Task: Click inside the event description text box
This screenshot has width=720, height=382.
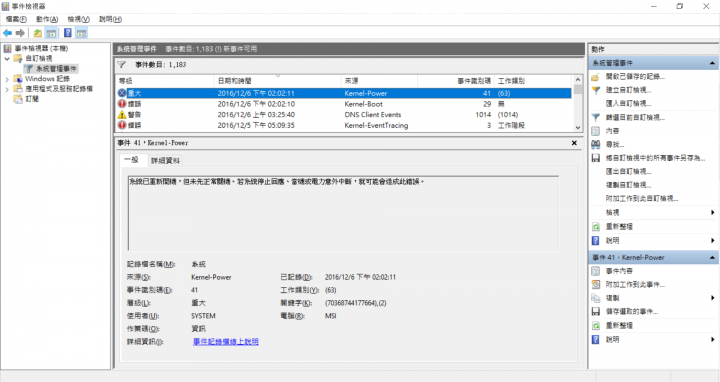Action: point(343,213)
